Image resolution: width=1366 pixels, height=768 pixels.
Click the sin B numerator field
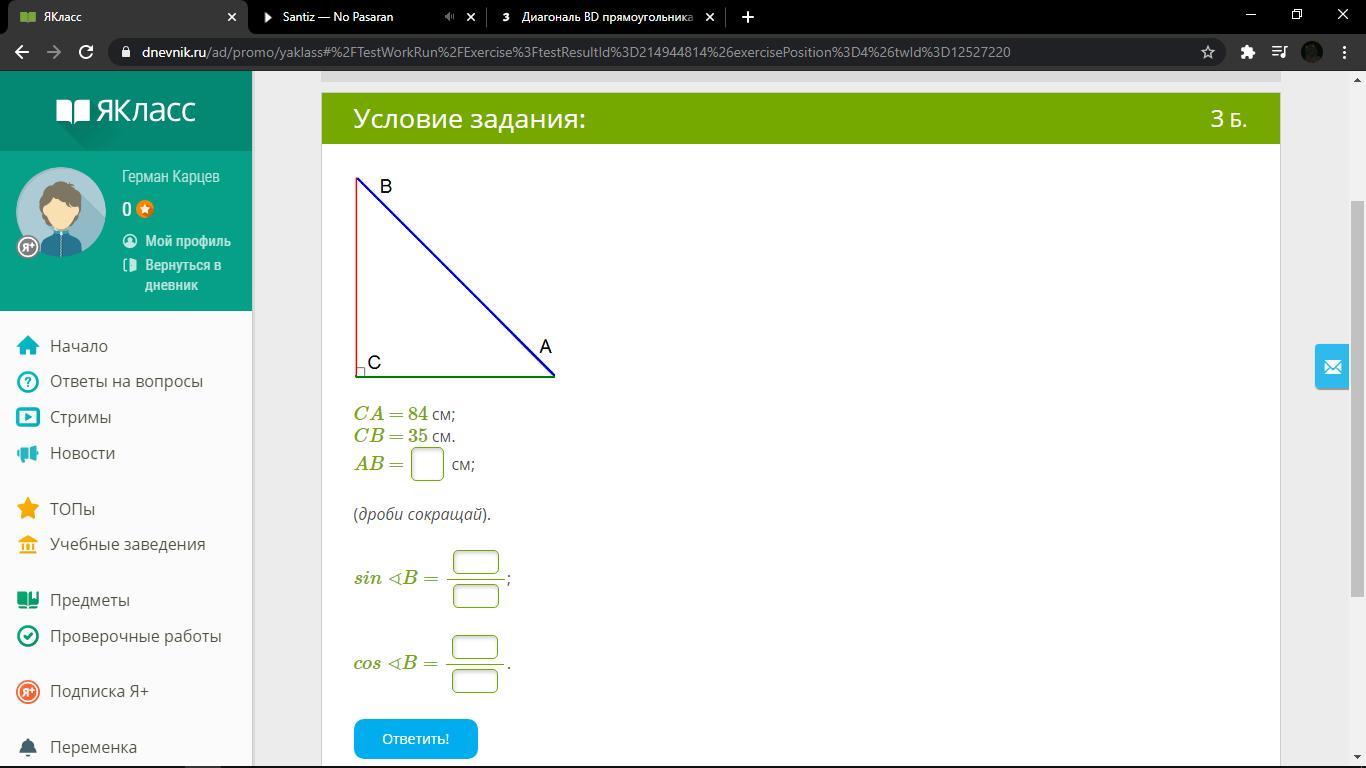pos(476,562)
